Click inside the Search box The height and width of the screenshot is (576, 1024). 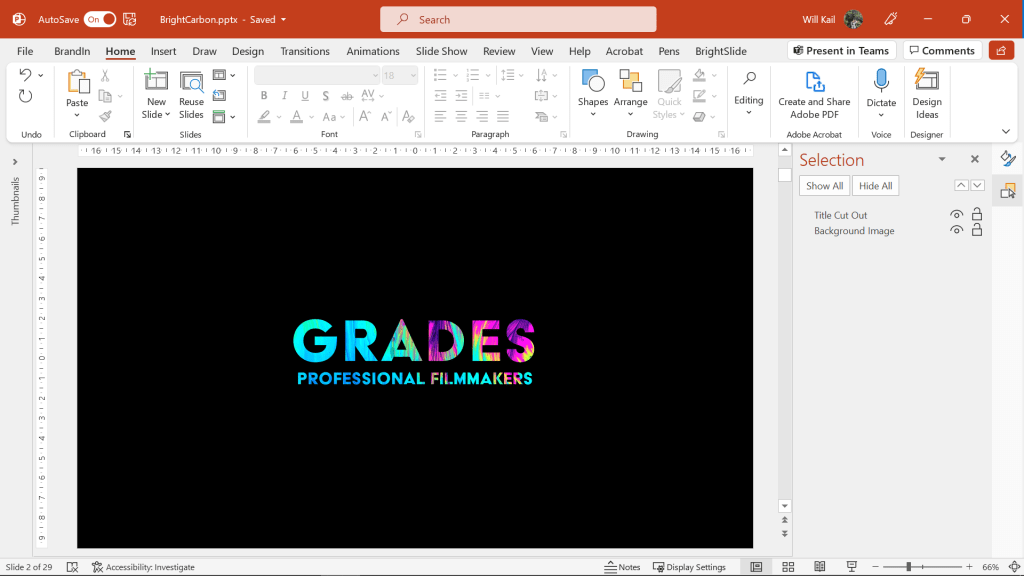point(517,19)
